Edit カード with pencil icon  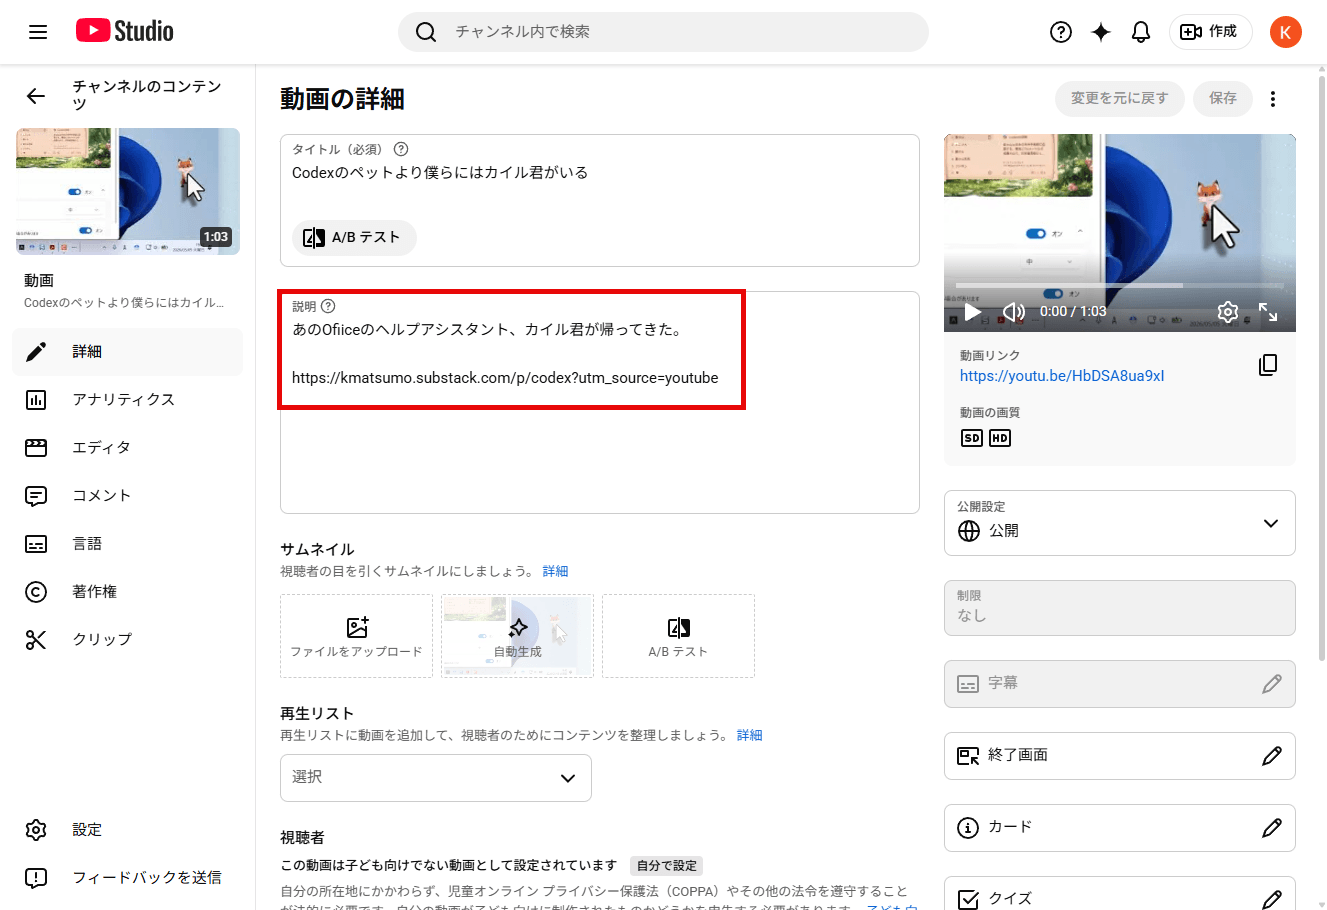tap(1272, 828)
